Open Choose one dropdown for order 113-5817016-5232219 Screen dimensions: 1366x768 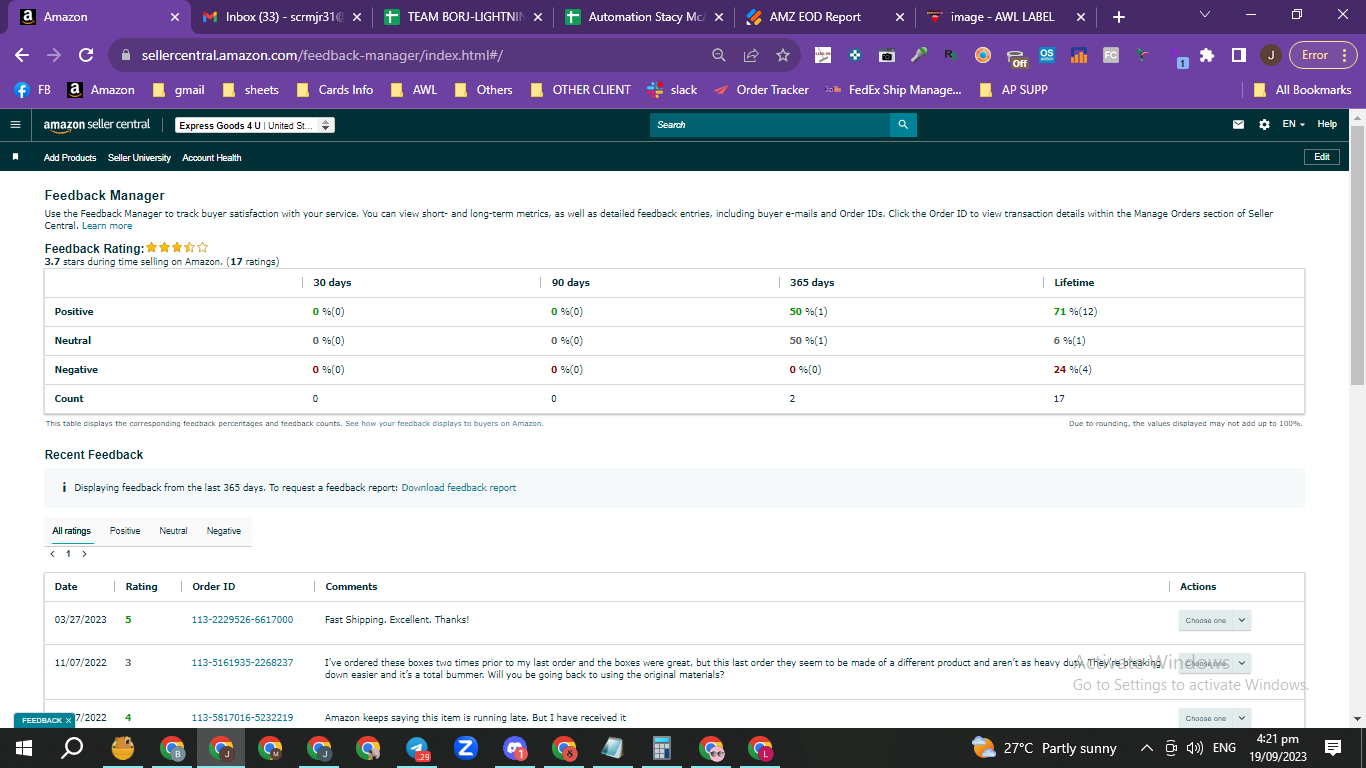[1214, 718]
